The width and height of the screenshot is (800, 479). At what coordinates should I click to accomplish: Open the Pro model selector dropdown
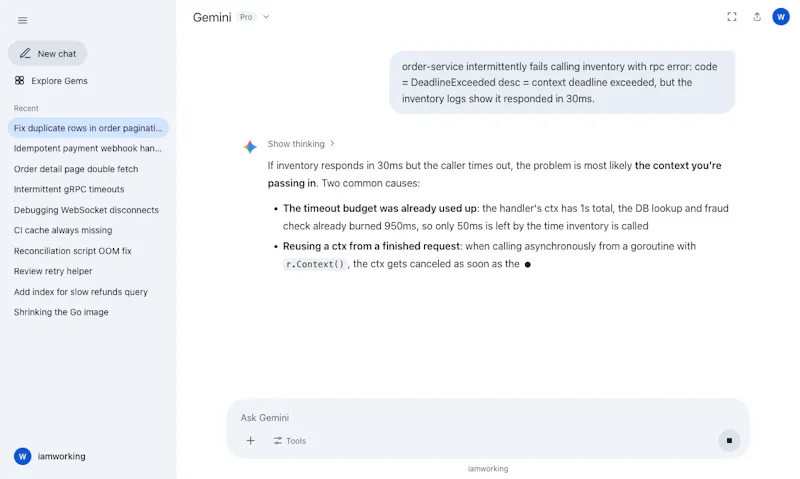(x=266, y=17)
